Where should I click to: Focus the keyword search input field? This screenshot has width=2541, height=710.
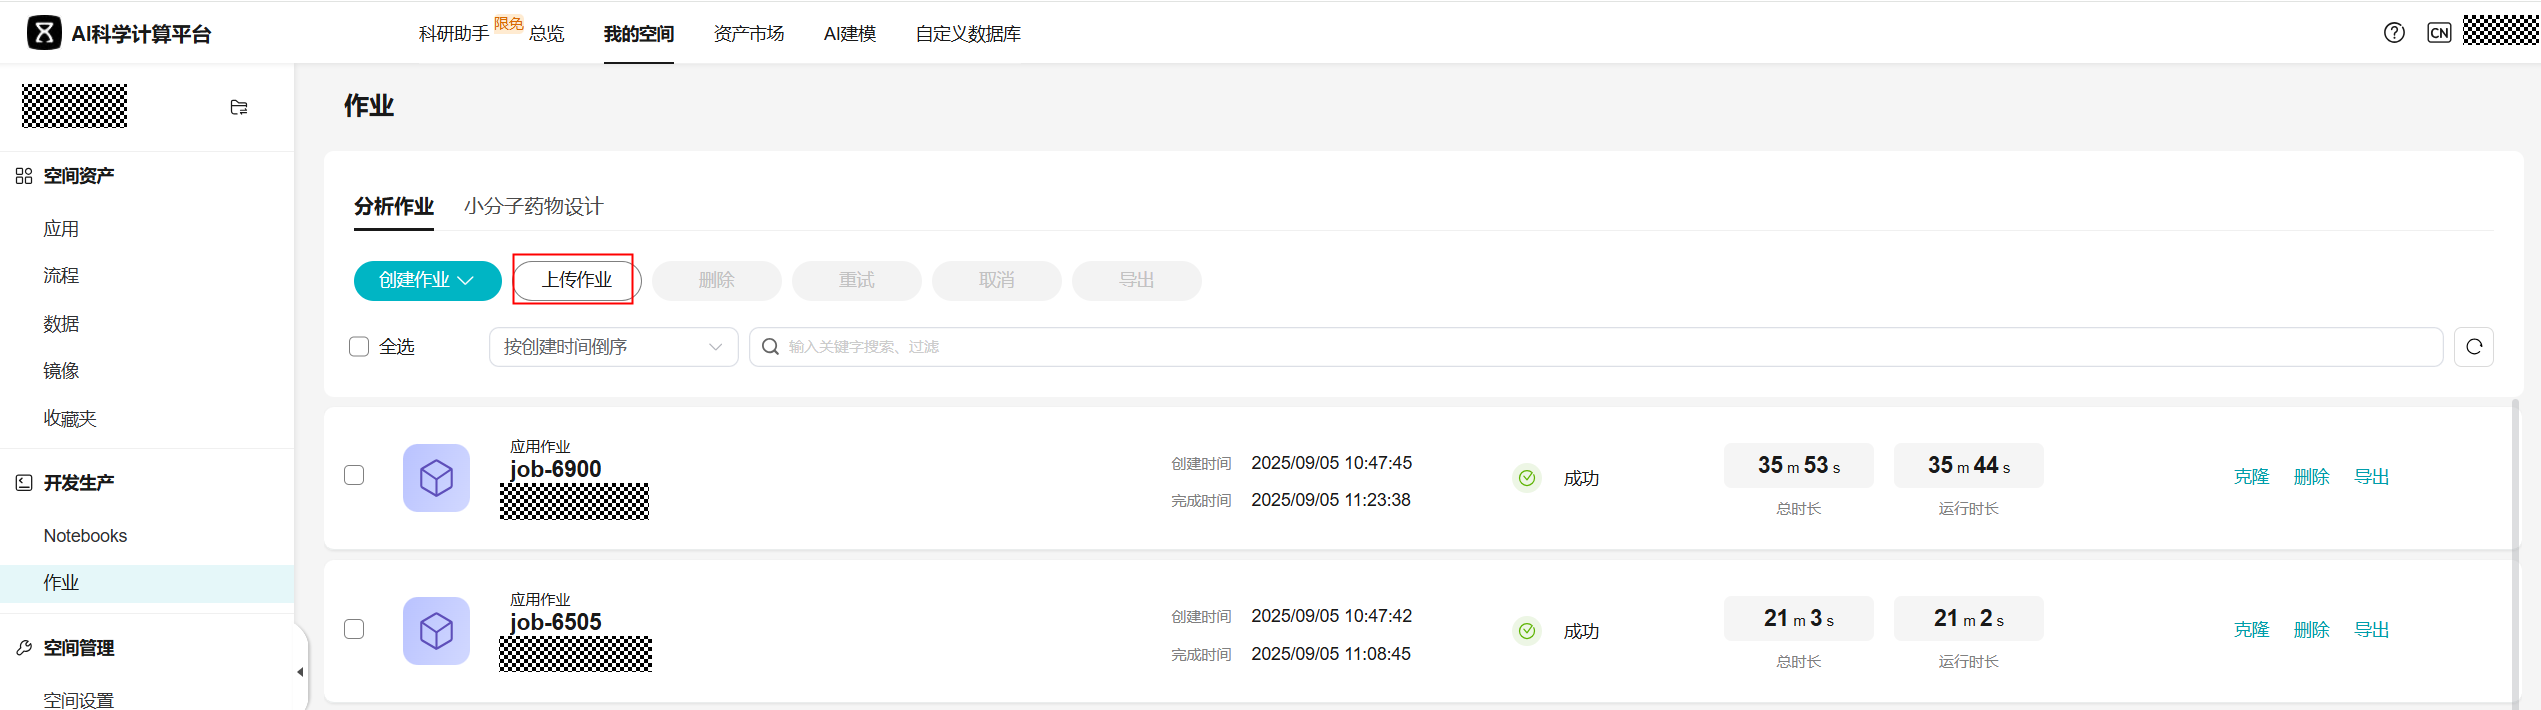click(x=1600, y=347)
